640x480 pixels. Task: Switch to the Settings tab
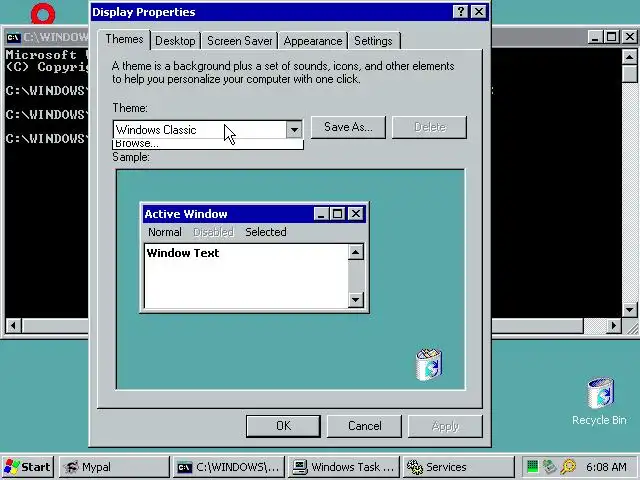(373, 41)
